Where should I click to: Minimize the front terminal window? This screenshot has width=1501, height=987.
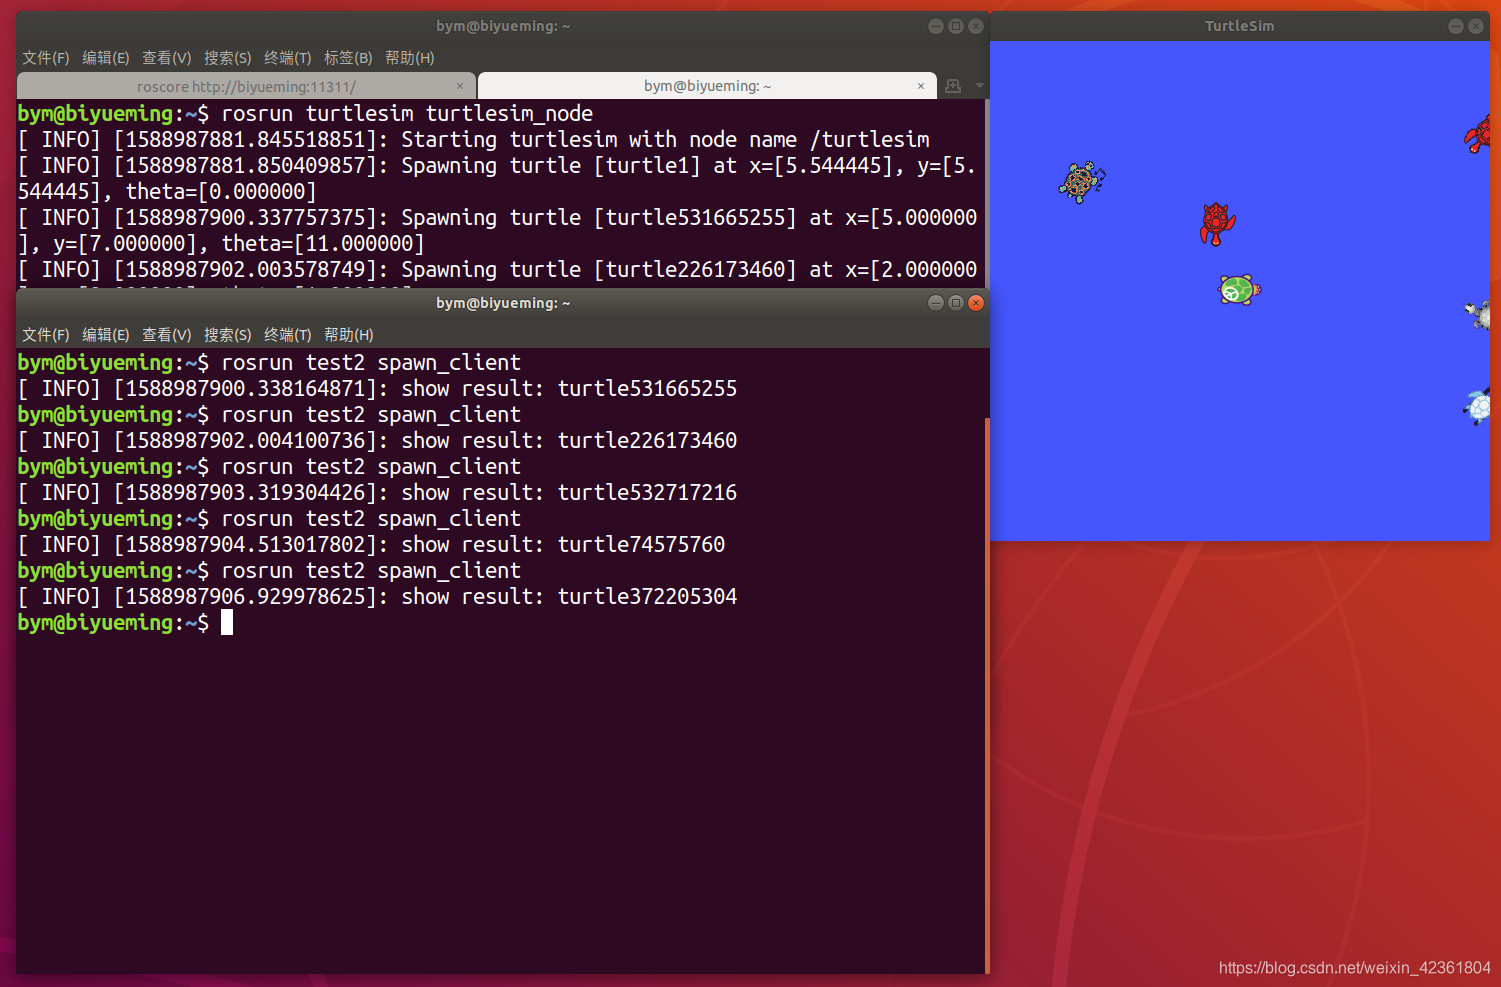pos(936,303)
